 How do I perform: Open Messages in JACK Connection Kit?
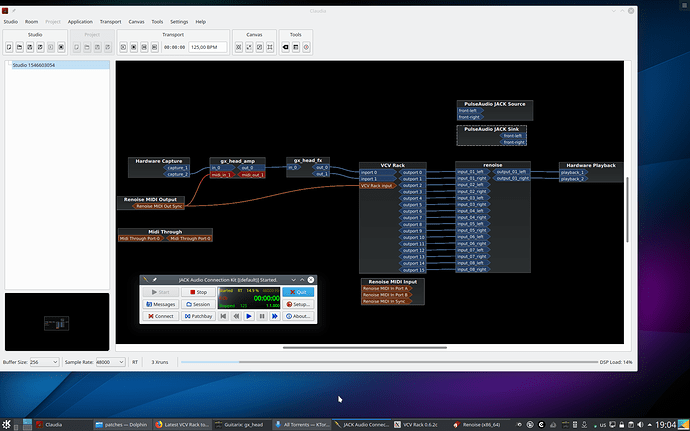pos(161,304)
